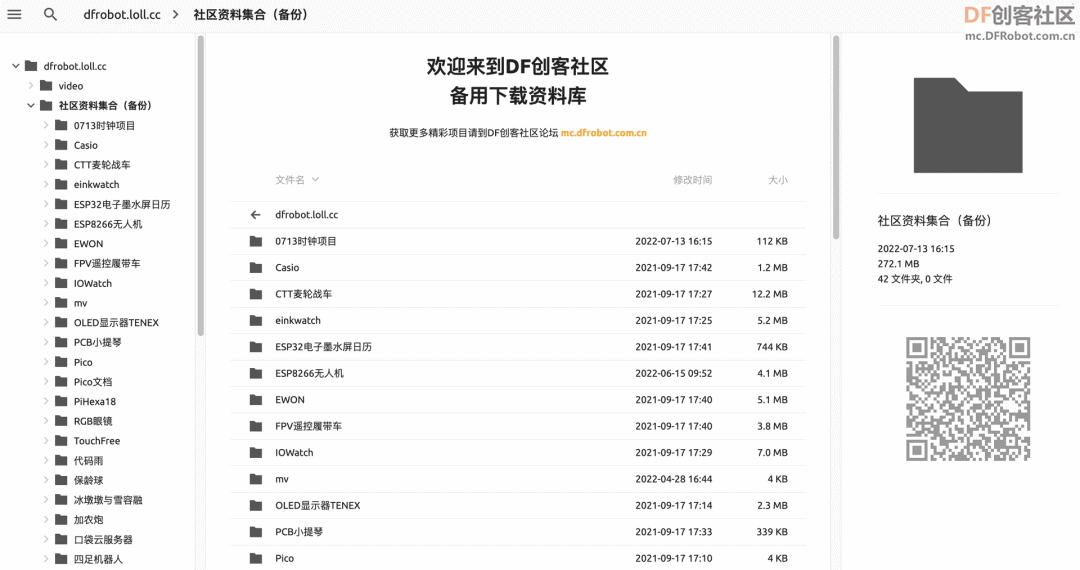Open the IOWatch folder in list
This screenshot has width=1080, height=570.
(x=518, y=452)
